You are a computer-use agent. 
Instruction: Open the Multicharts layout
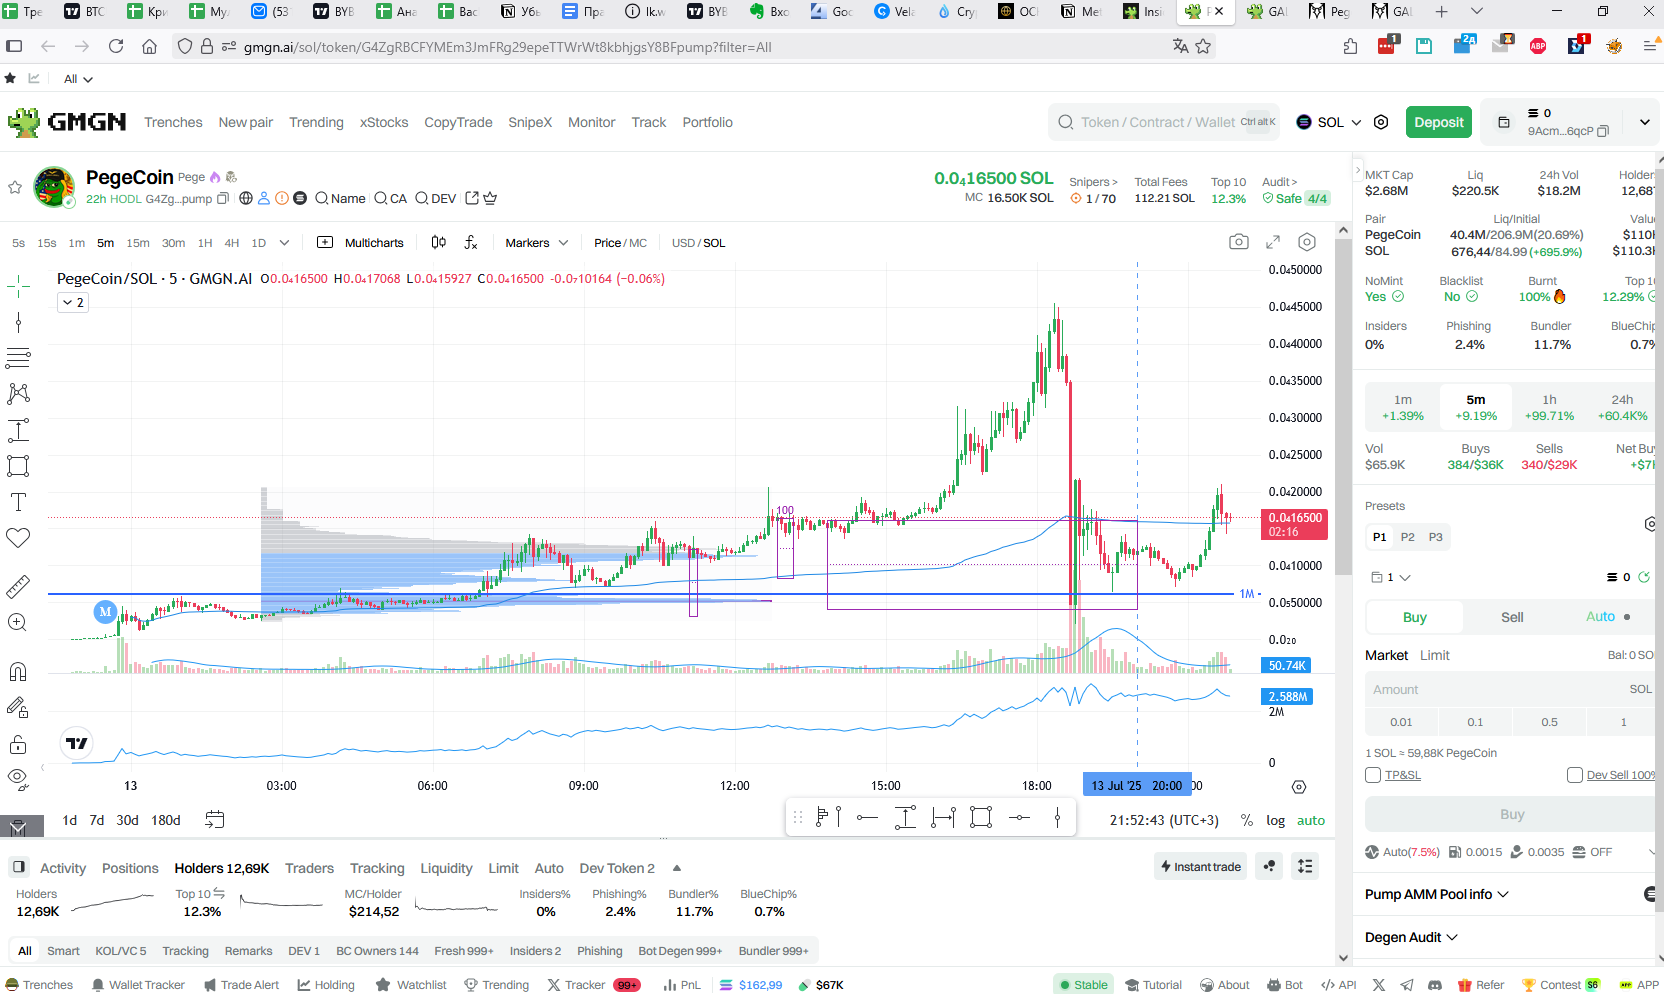coord(361,242)
